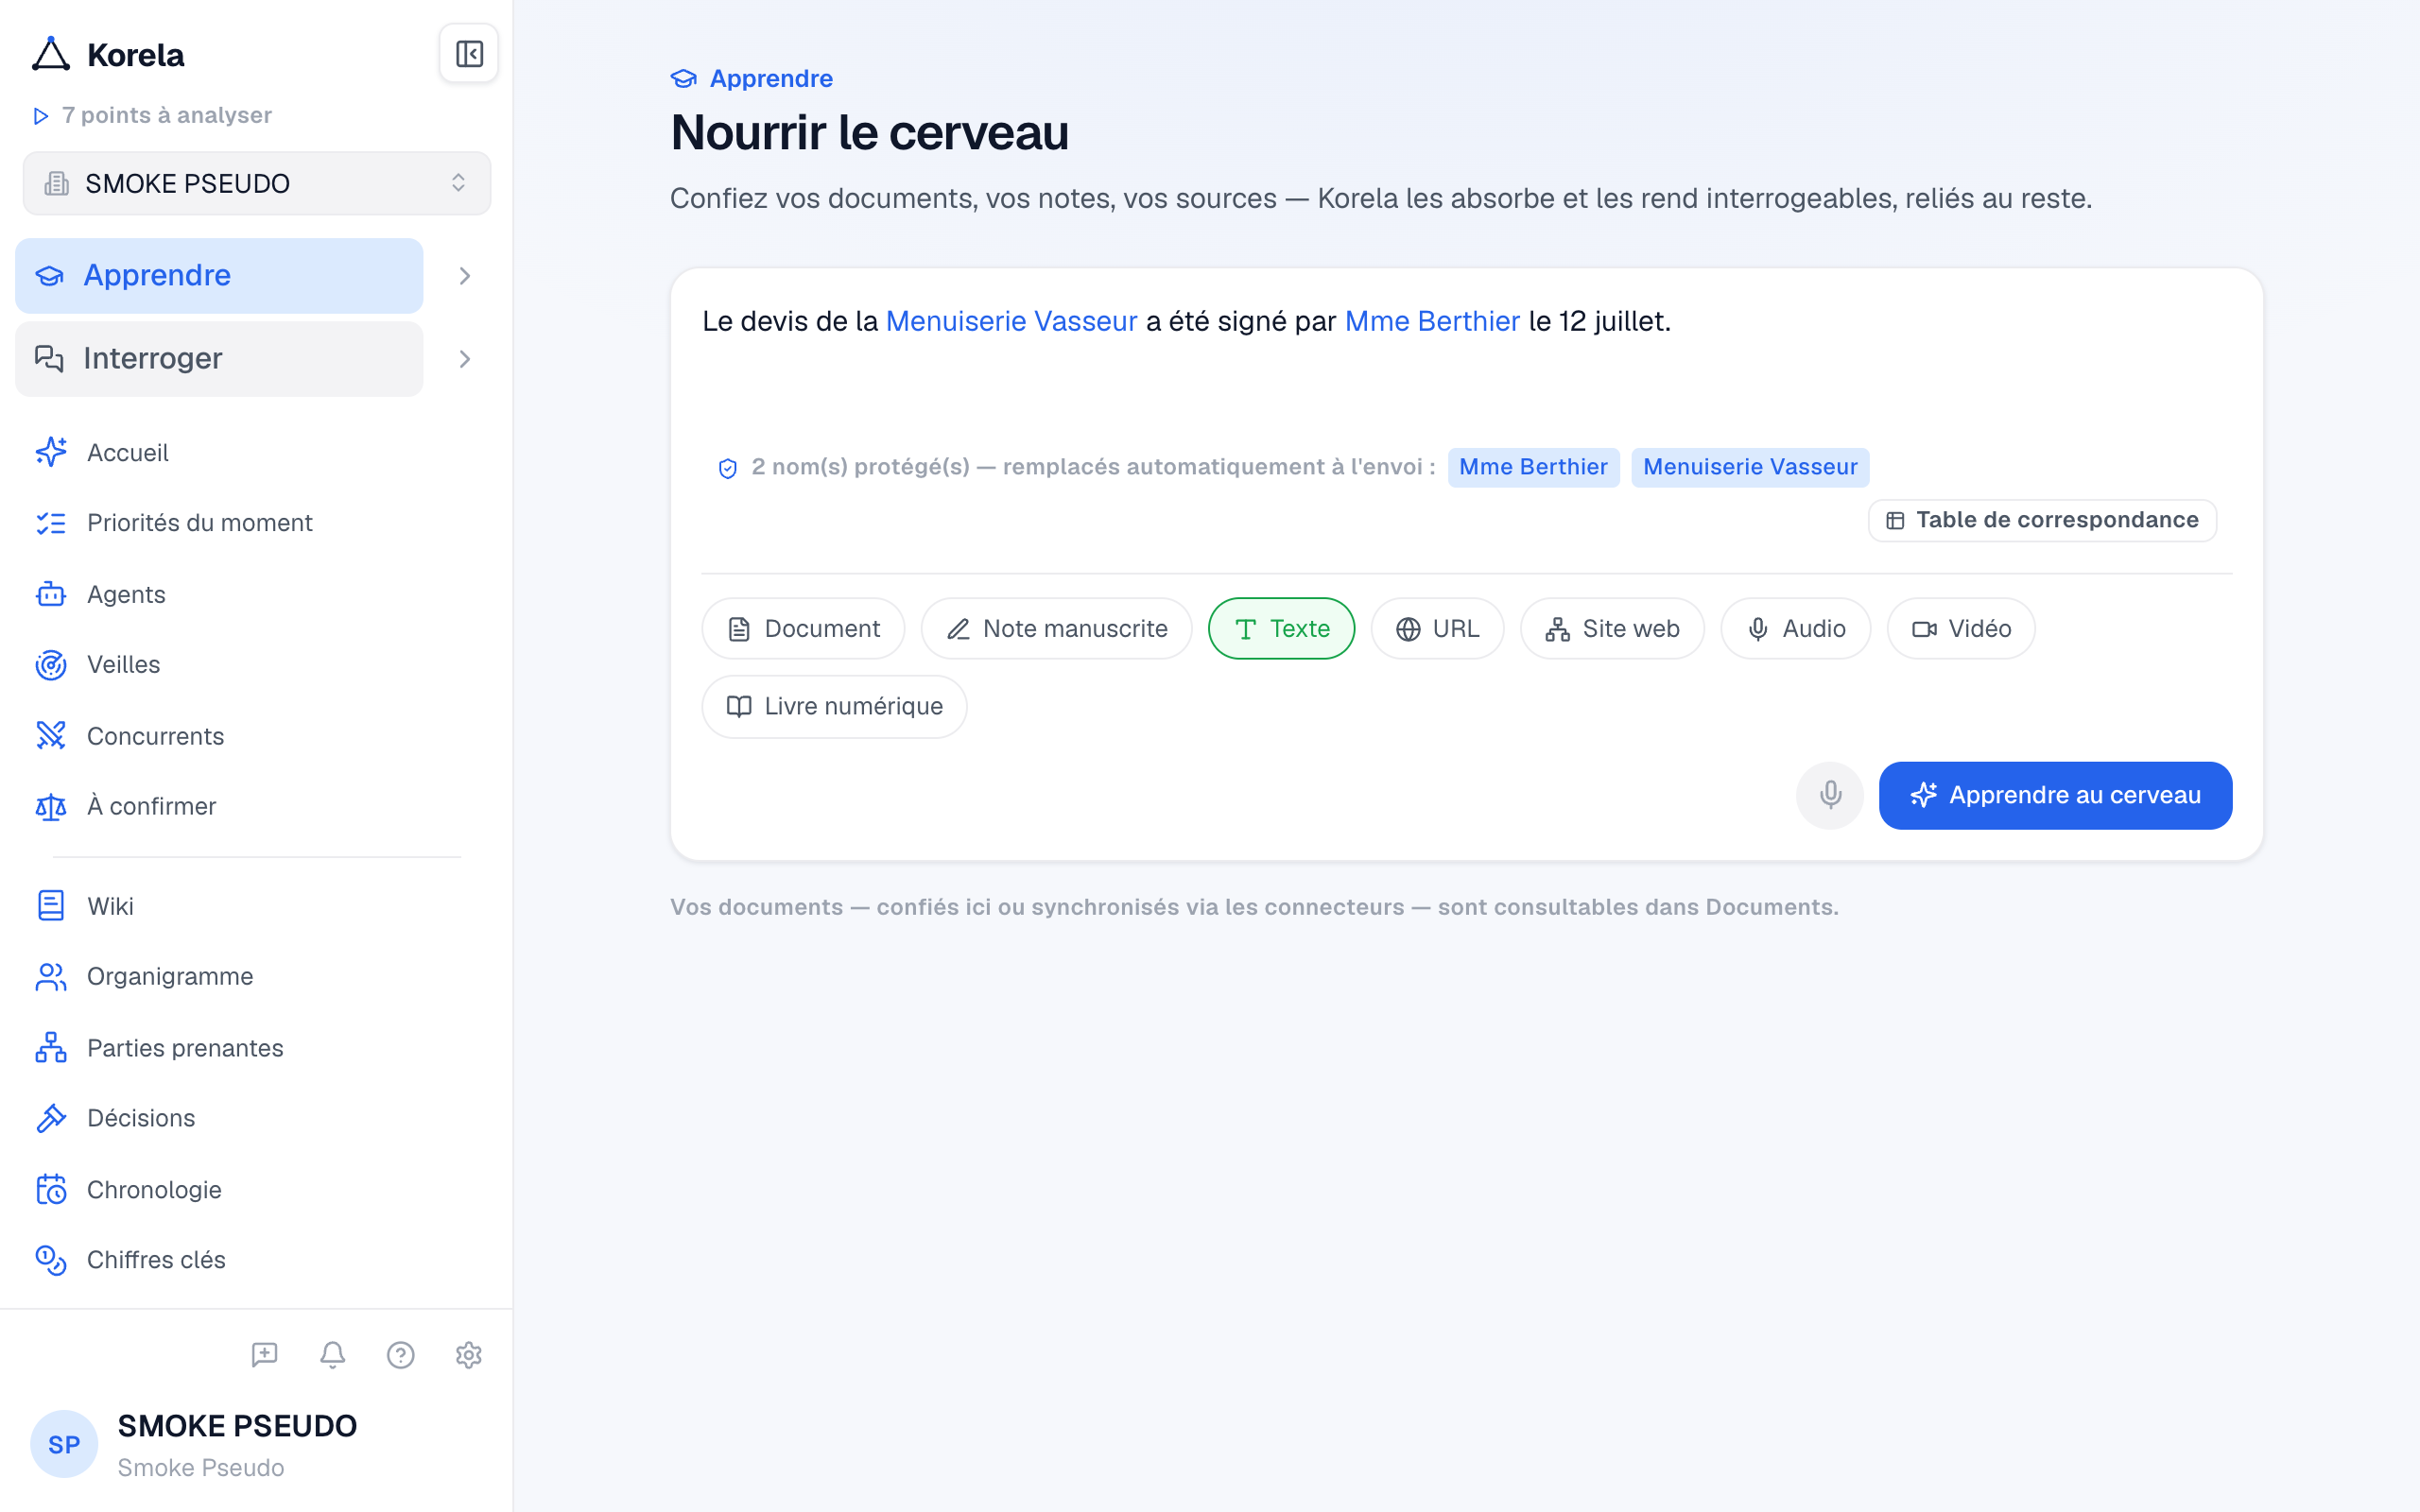2420x1512 pixels.
Task: Open the SMOKE PSEUDO workspace dropdown
Action: [257, 184]
